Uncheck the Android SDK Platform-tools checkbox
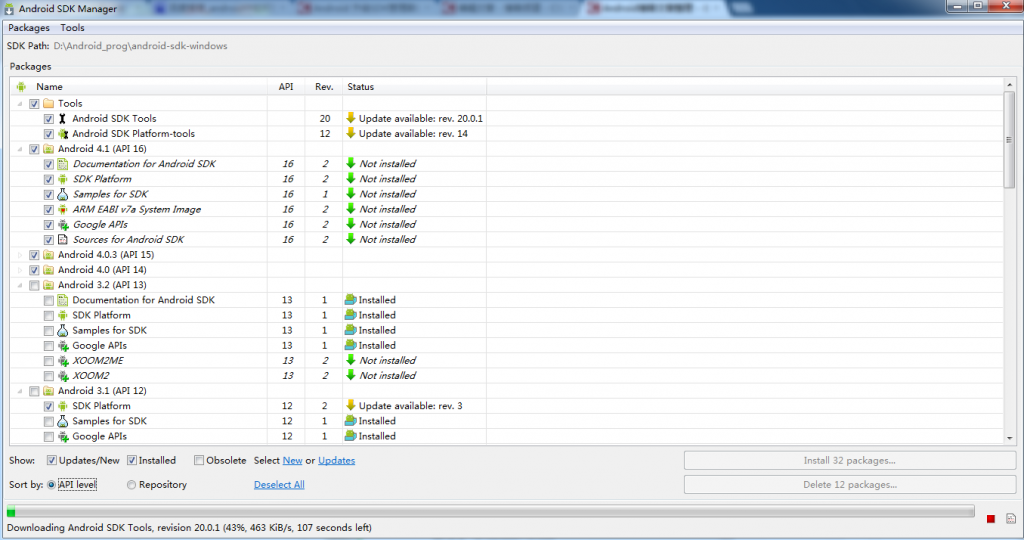The image size is (1024, 540). (x=49, y=134)
